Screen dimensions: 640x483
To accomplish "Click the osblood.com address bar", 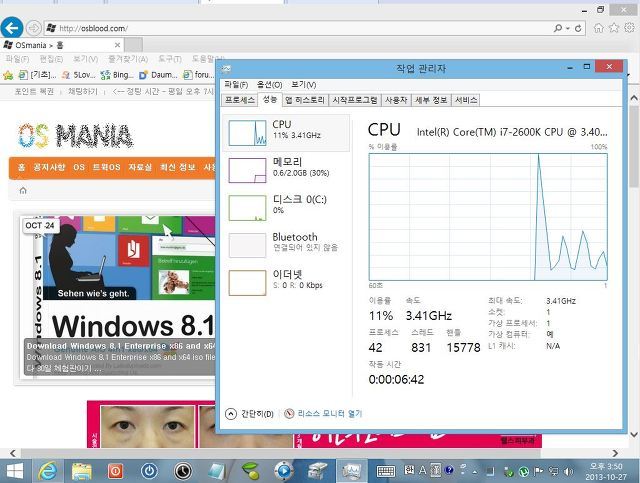I will (x=298, y=28).
